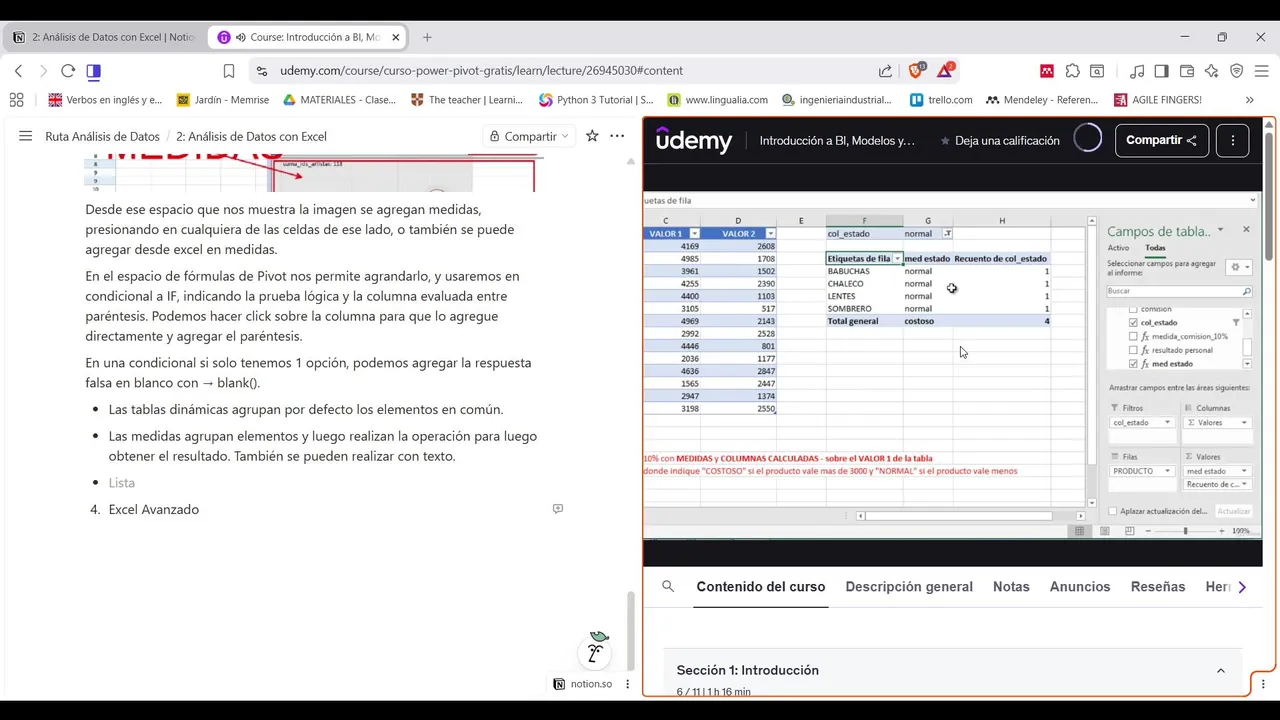The image size is (1280, 720).
Task: Open the field list gear tools dropdown
Action: click(x=1240, y=267)
